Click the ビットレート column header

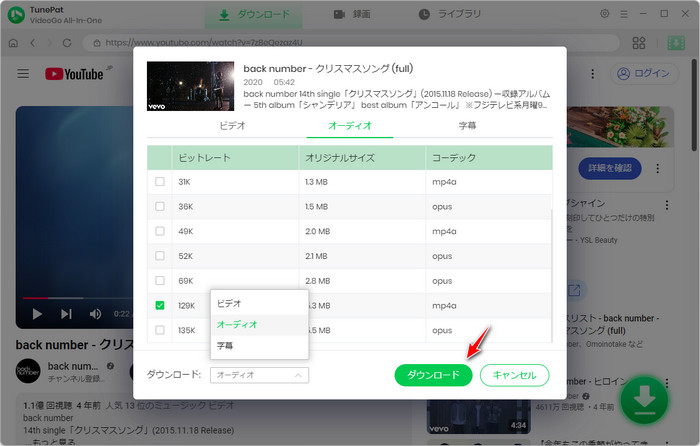coord(235,158)
